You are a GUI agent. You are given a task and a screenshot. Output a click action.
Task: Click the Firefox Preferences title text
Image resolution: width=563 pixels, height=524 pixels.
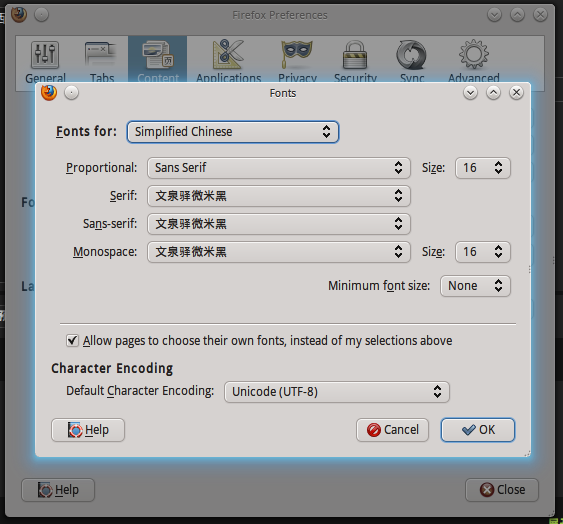click(x=280, y=15)
